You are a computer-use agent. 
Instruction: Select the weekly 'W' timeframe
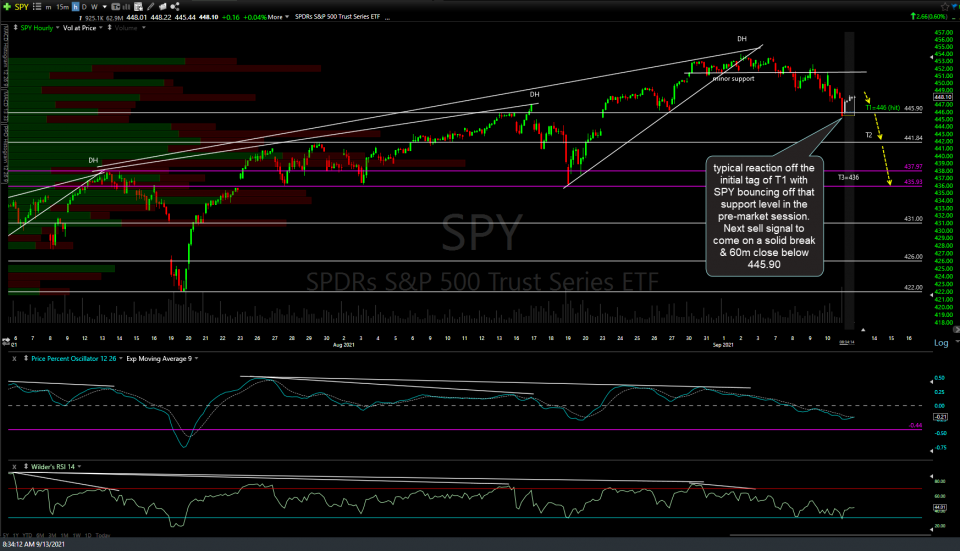coord(94,7)
